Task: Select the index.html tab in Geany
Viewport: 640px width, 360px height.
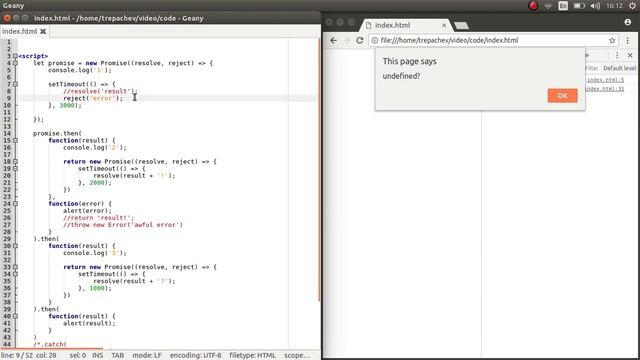Action: [20, 31]
